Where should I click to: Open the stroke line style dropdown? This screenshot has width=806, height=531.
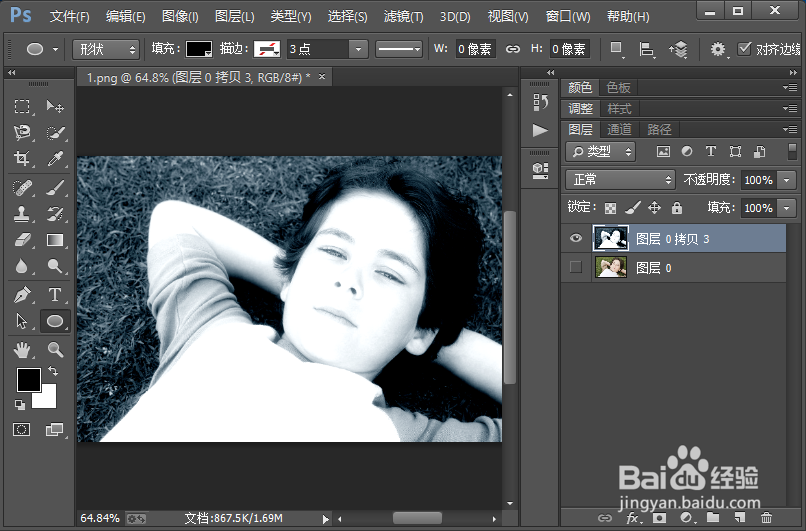pyautogui.click(x=399, y=49)
